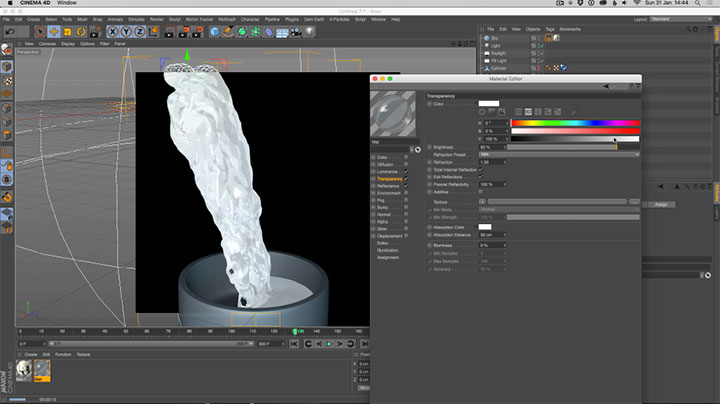Click the Absorption Distance stepper
The image size is (720, 404).
[505, 235]
